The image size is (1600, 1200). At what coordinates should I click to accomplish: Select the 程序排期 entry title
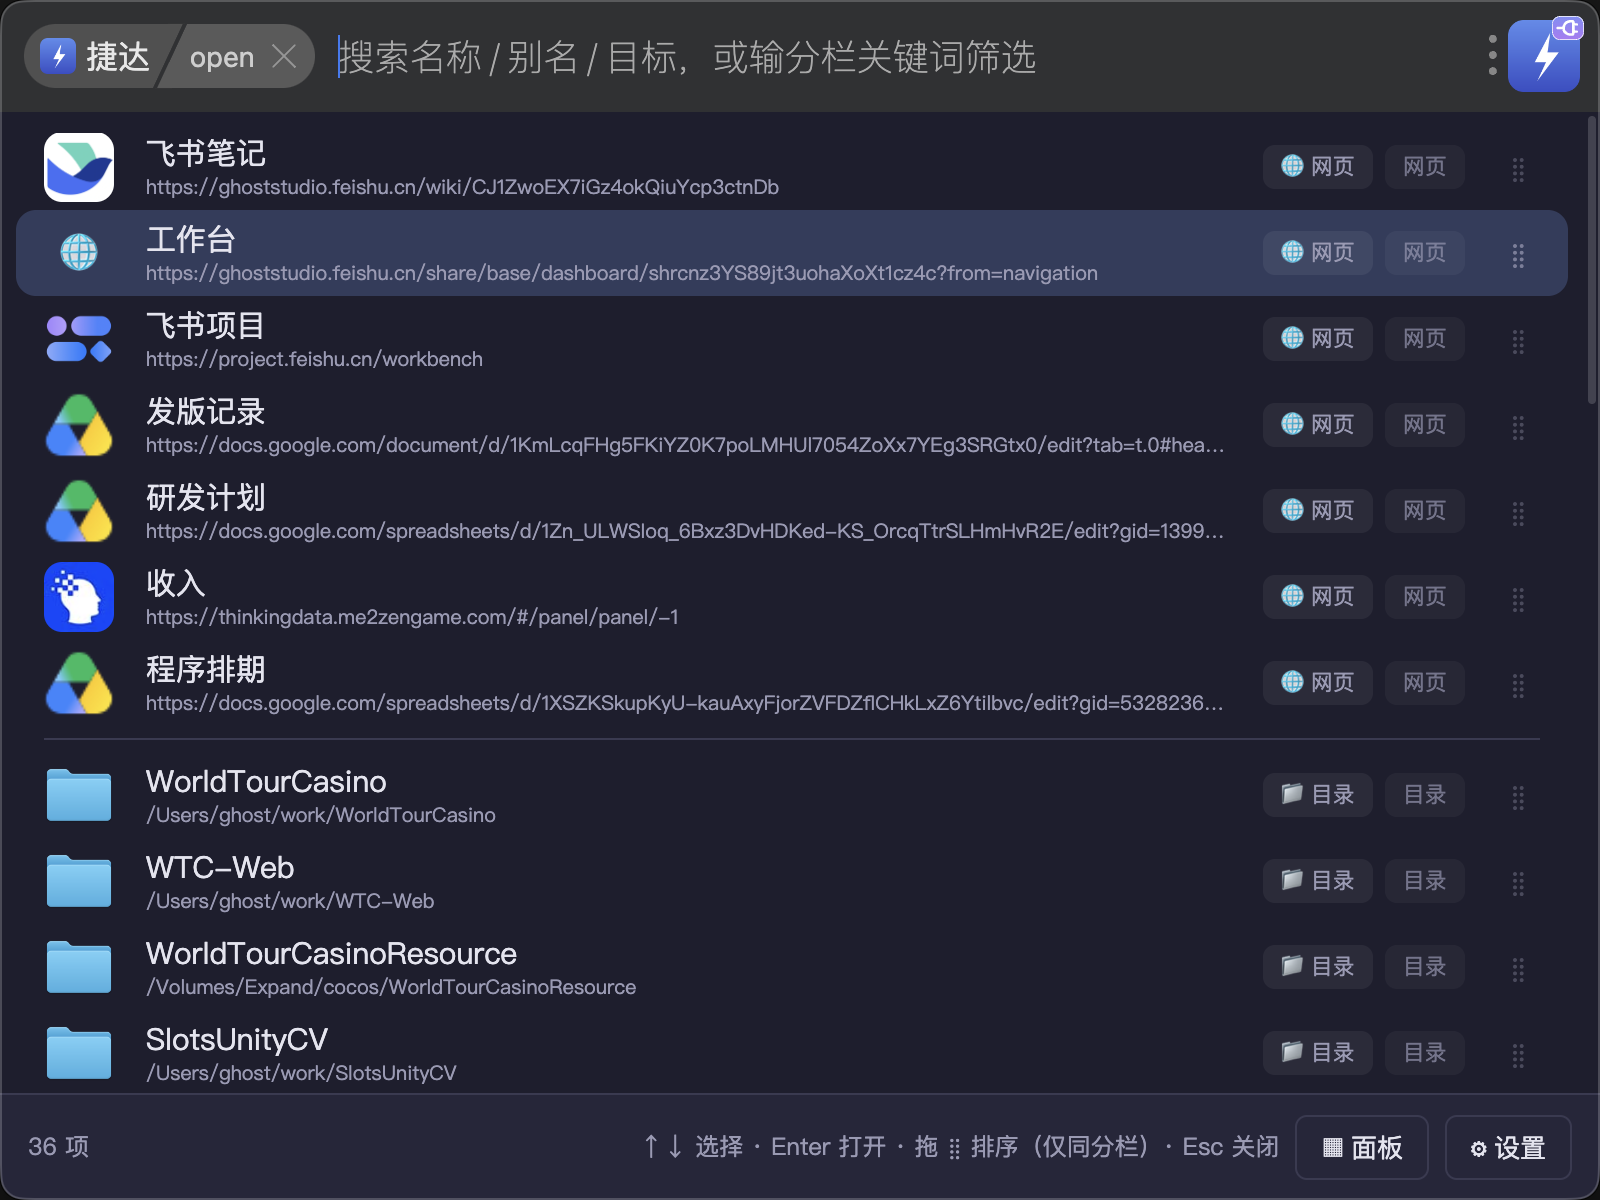(x=206, y=669)
